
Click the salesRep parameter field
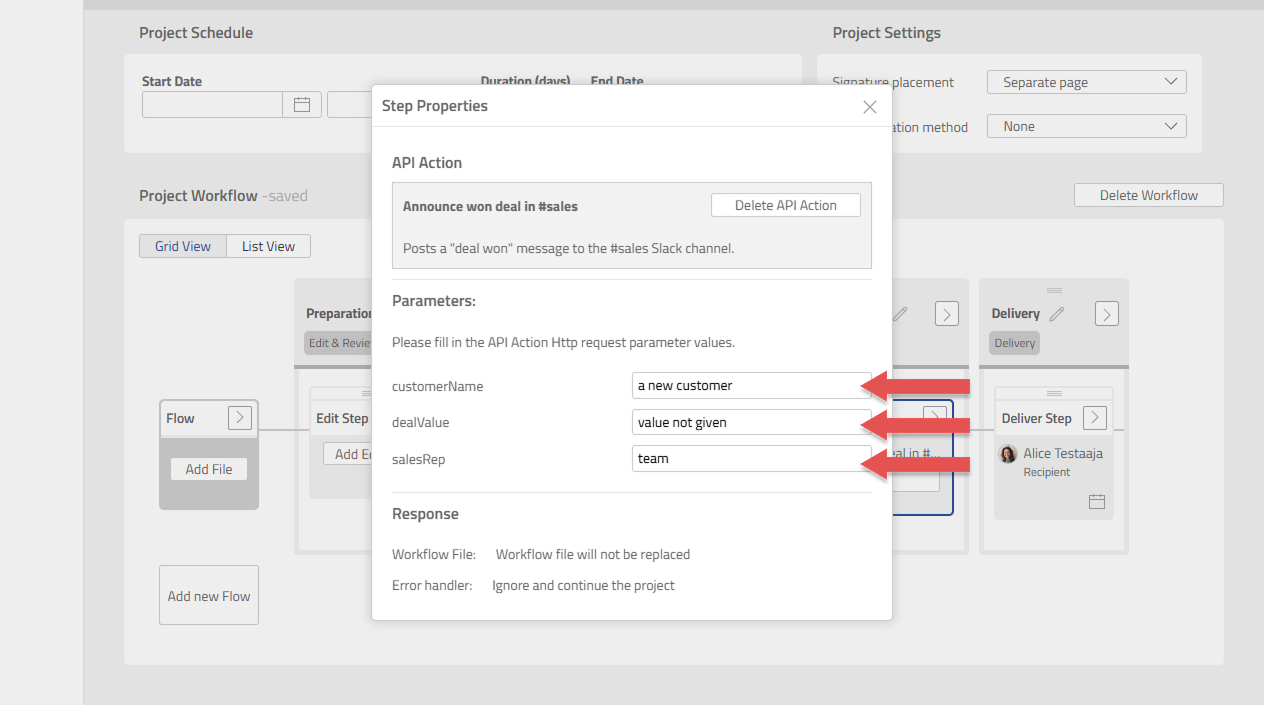751,458
